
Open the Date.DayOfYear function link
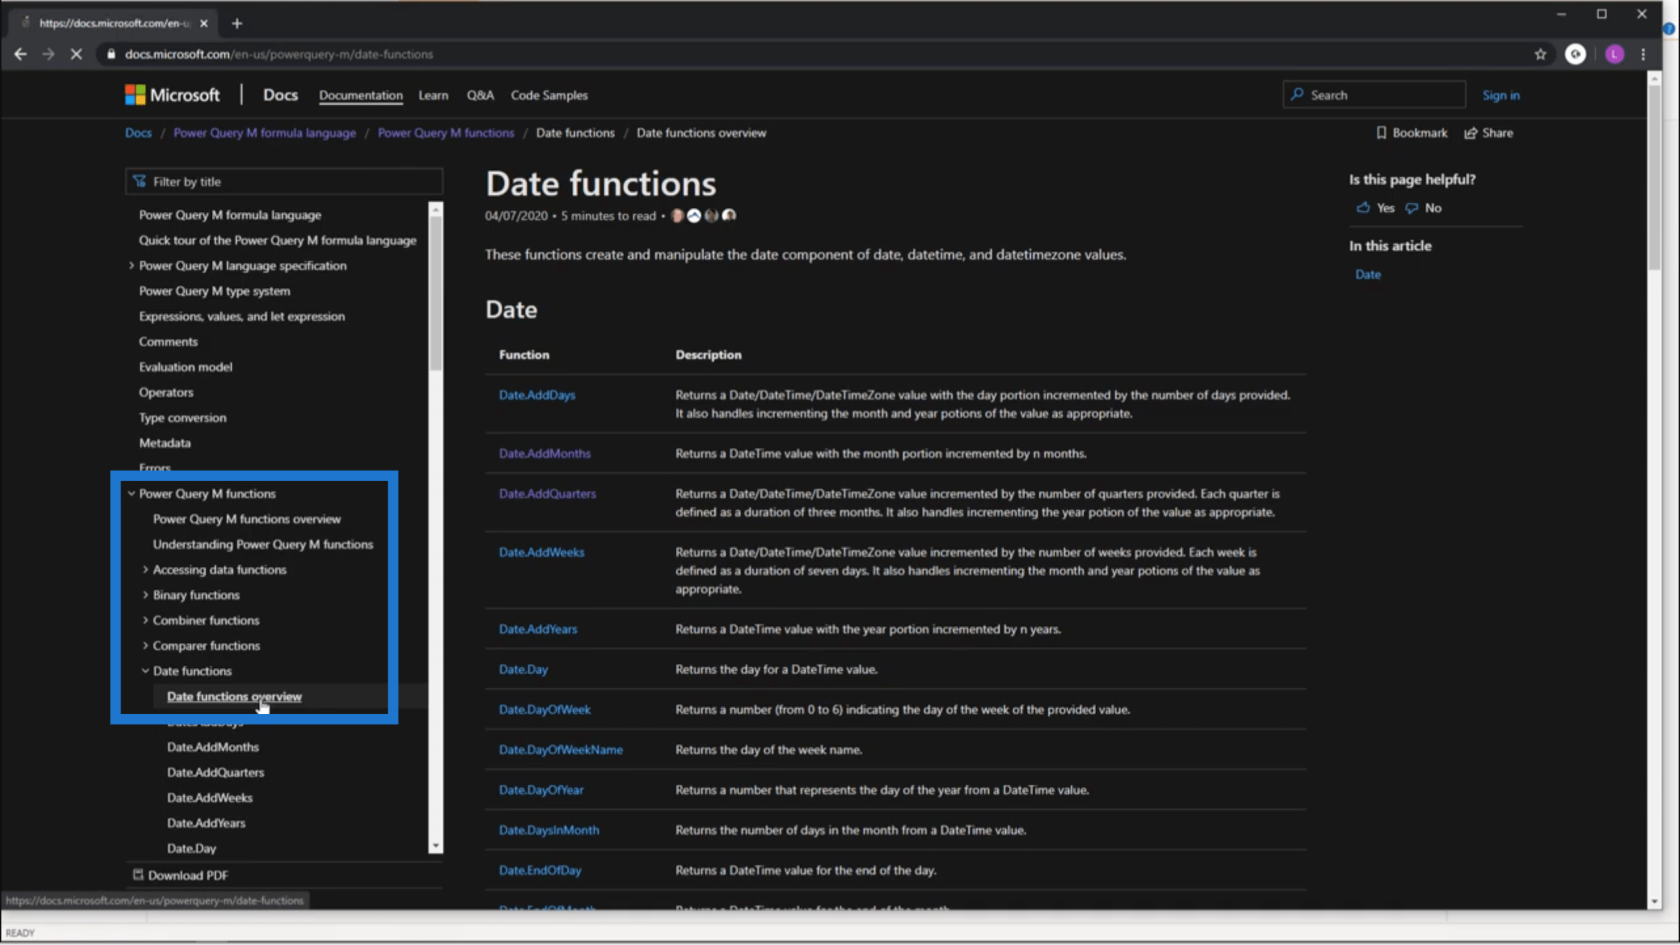click(541, 790)
